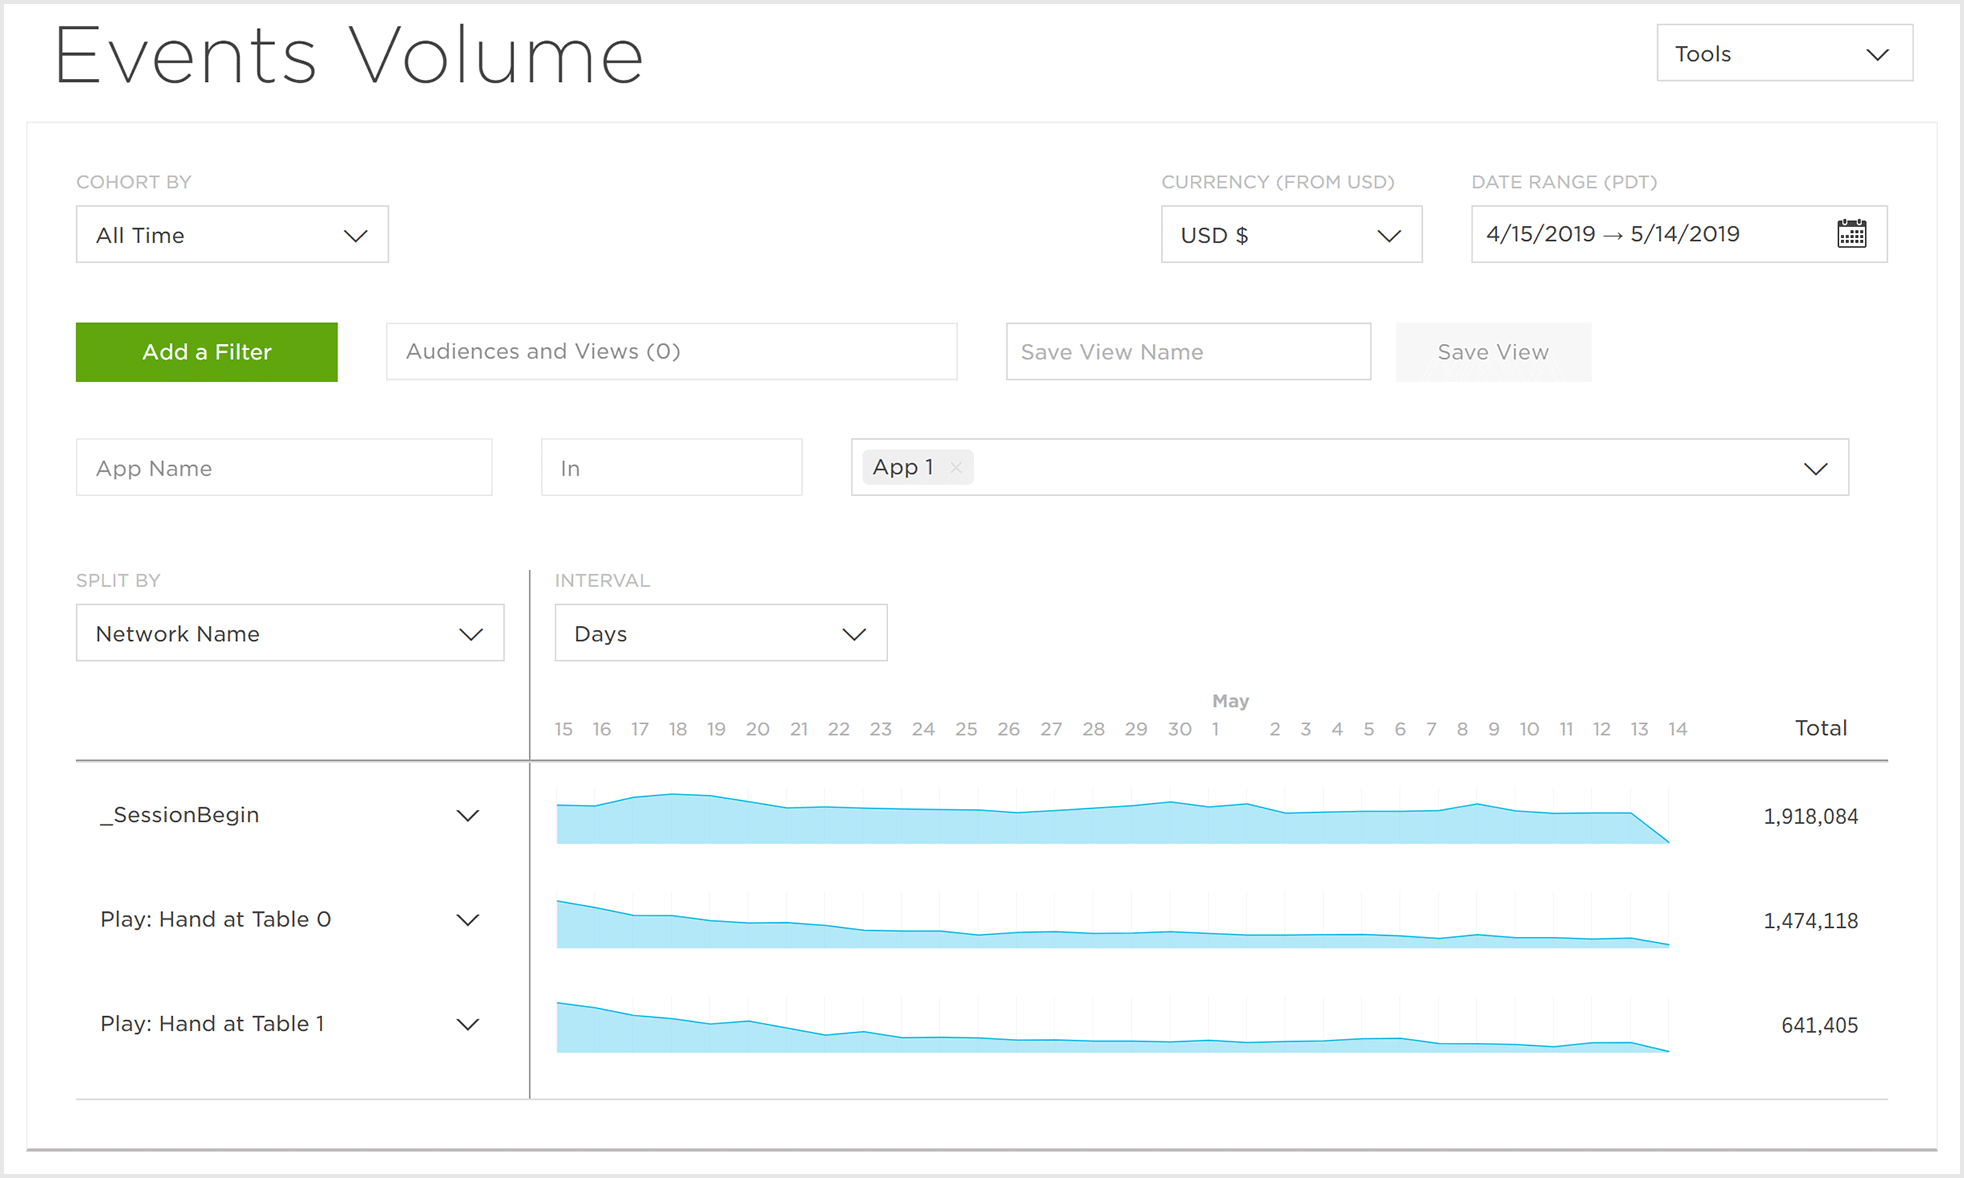Click the May 14 date marker
This screenshot has width=1964, height=1178.
pos(1677,729)
